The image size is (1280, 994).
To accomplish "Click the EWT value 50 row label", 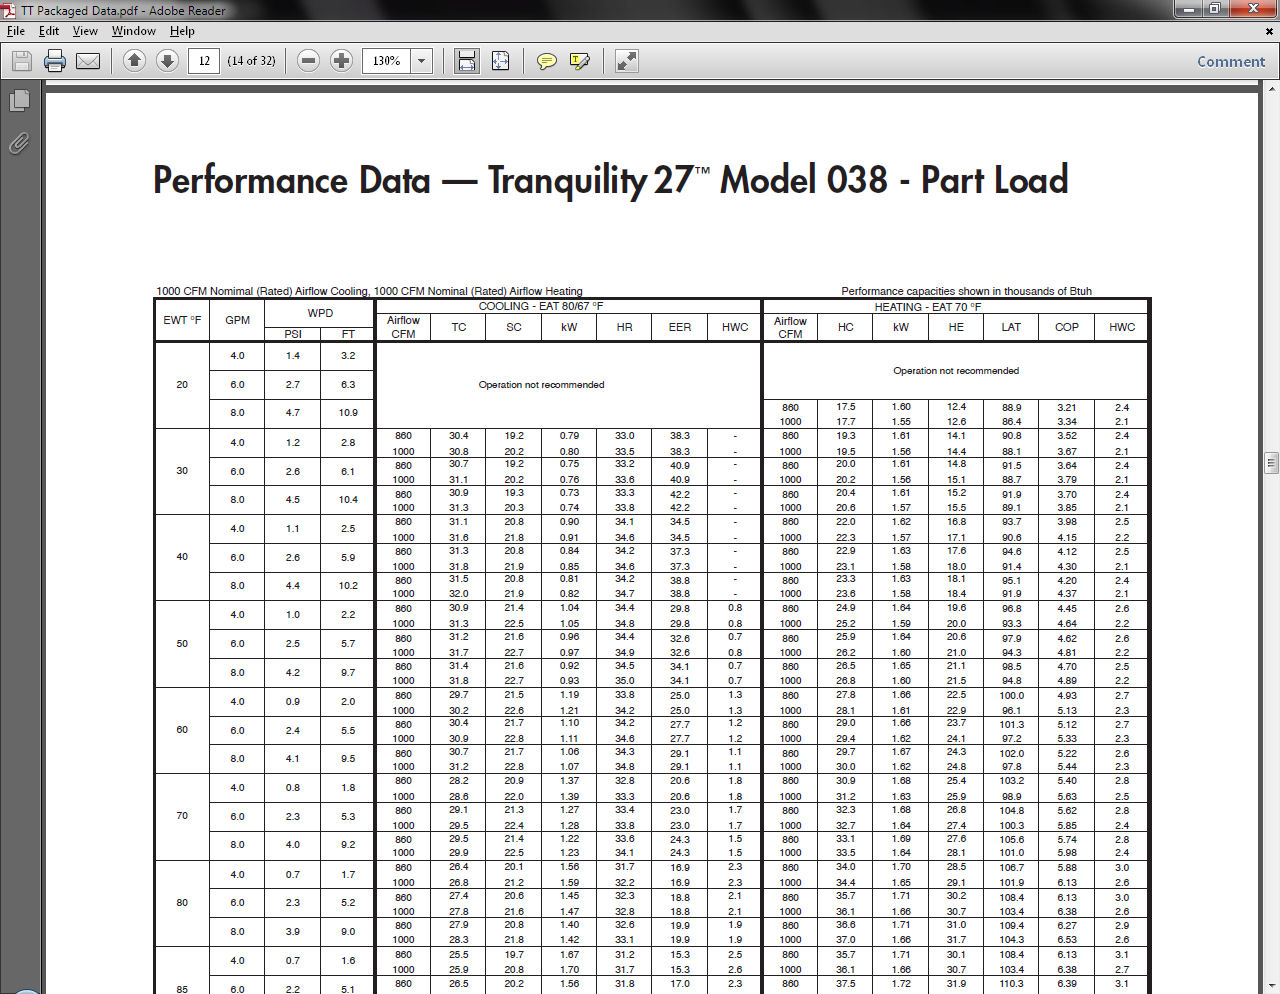I will click(x=182, y=644).
